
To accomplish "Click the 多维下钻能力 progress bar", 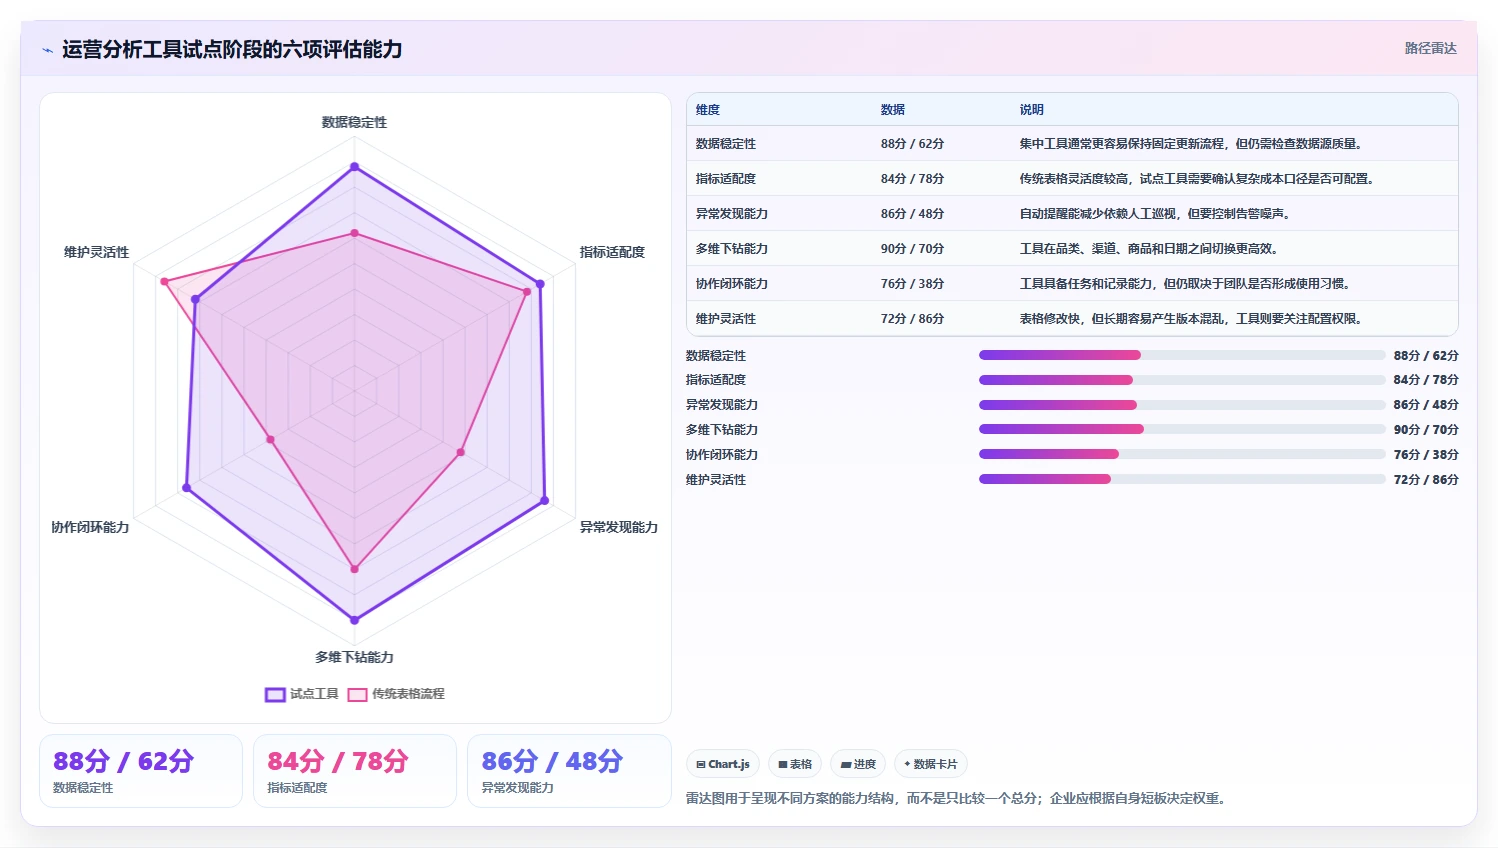I will click(1182, 429).
